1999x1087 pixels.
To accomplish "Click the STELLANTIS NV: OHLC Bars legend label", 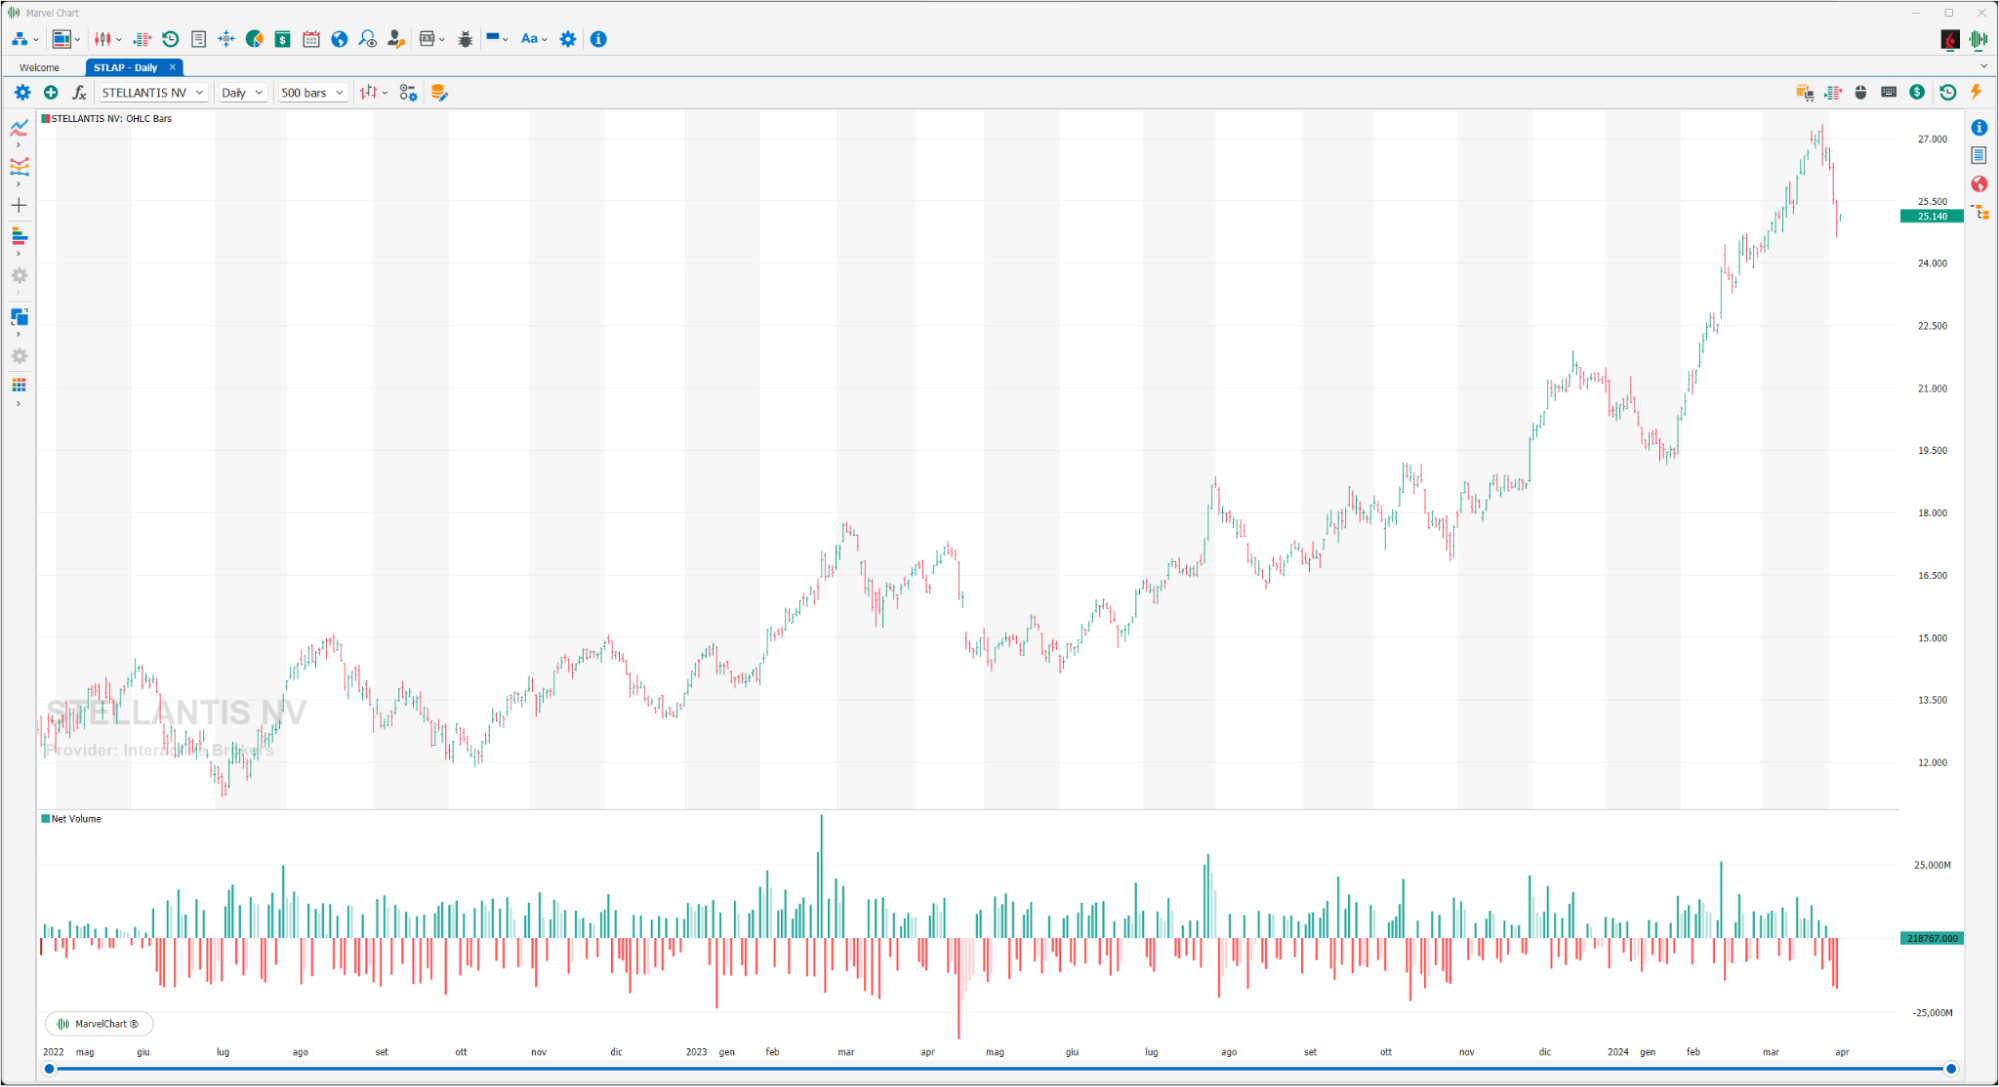I will click(106, 118).
